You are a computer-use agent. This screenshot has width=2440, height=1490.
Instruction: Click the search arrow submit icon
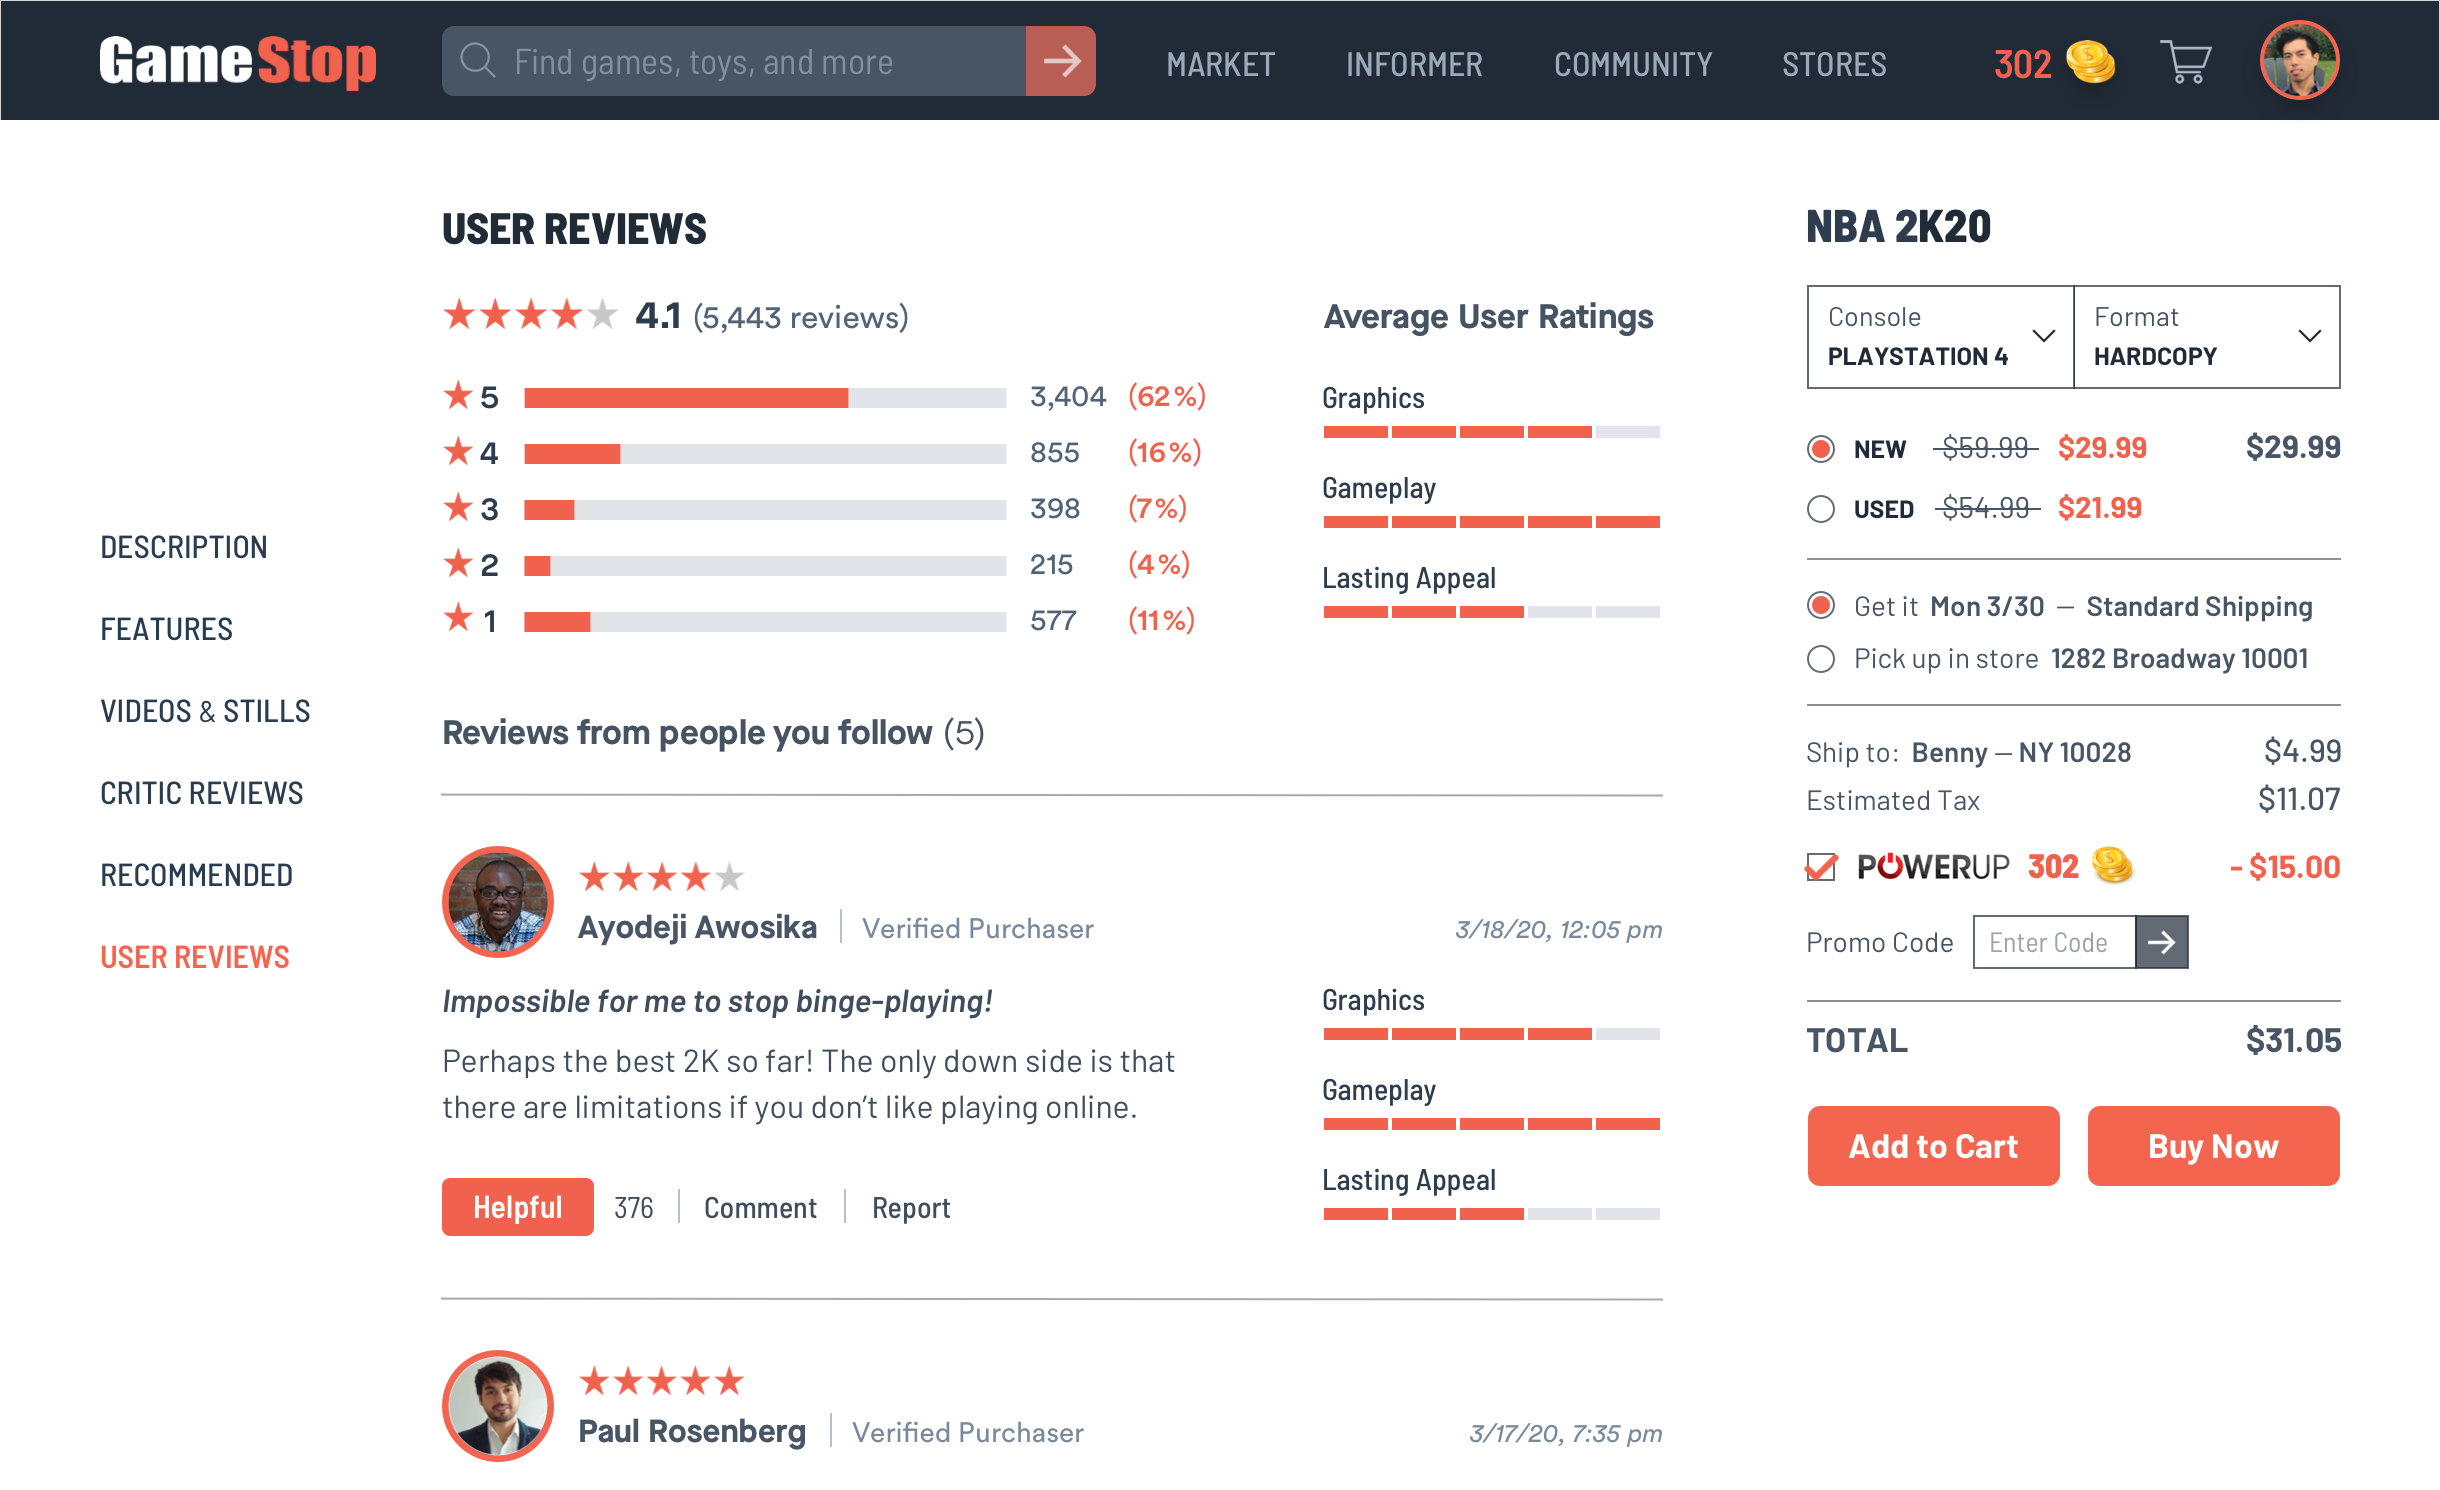1061,62
